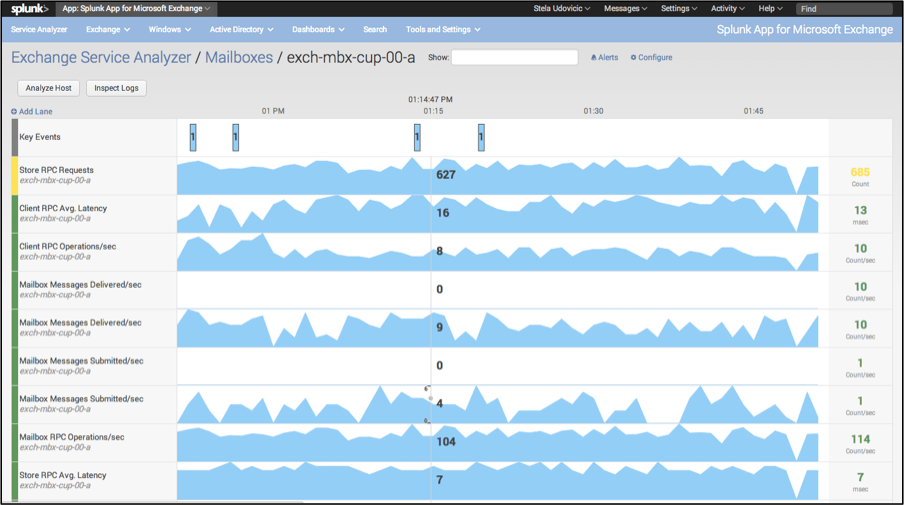The image size is (904, 505).
Task: Open the Tools and Settings menu
Action: tap(443, 29)
